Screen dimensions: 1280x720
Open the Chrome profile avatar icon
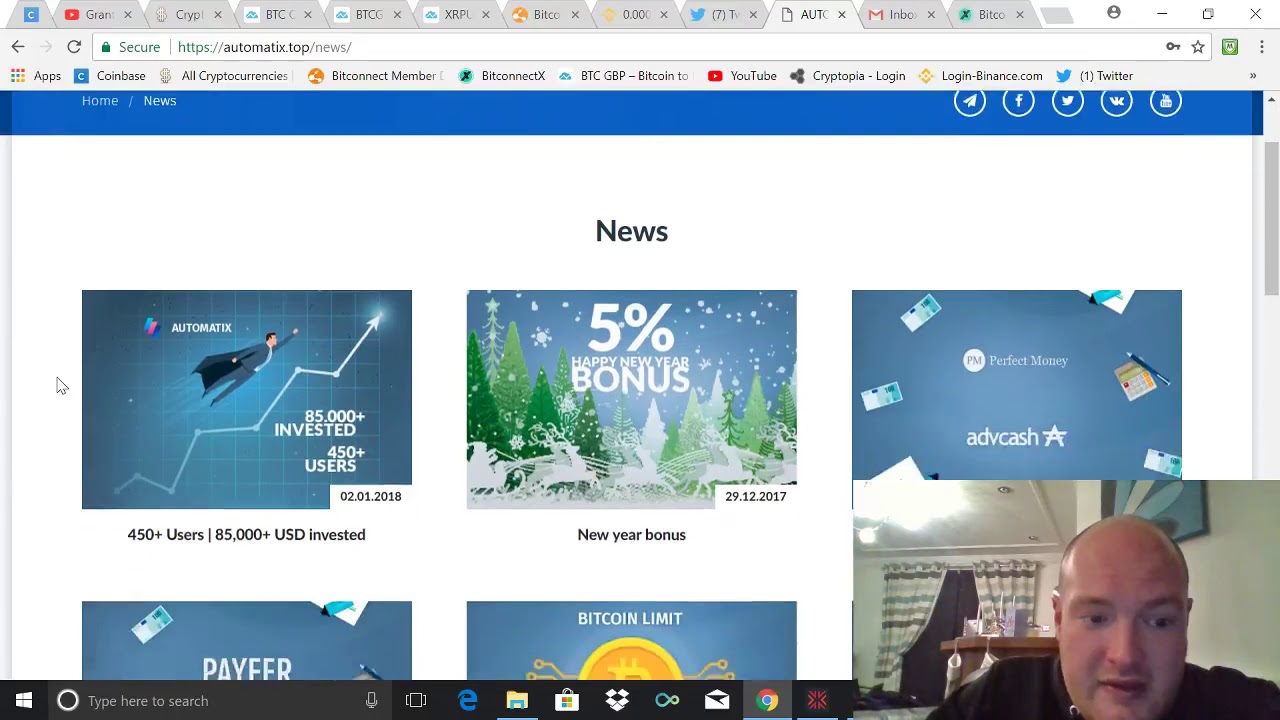(x=1114, y=13)
